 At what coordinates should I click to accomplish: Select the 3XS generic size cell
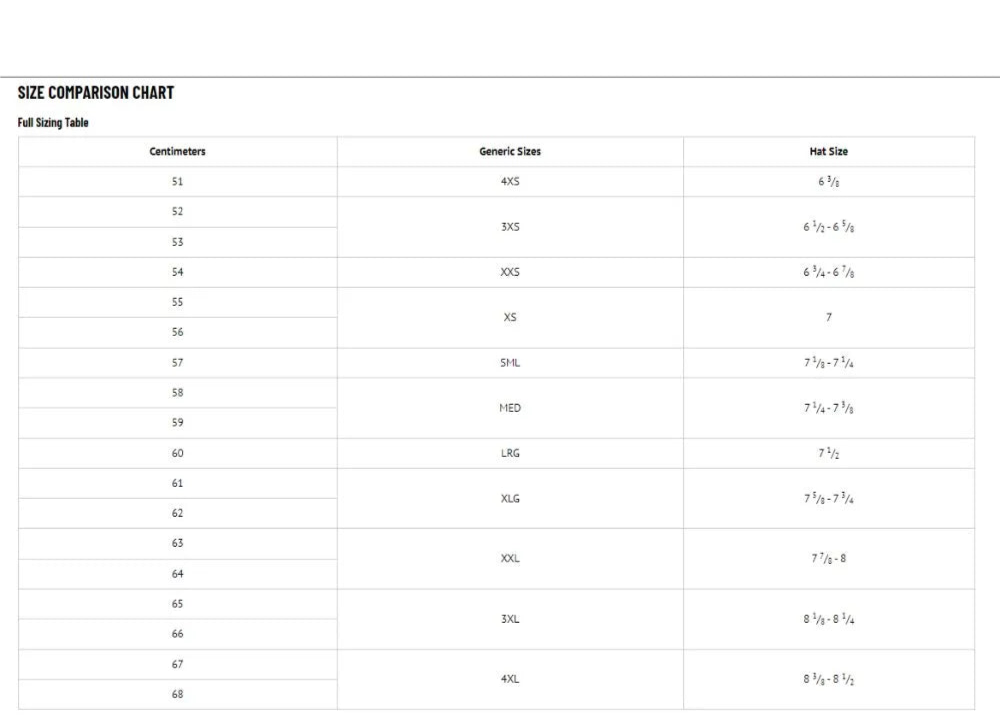(x=510, y=227)
